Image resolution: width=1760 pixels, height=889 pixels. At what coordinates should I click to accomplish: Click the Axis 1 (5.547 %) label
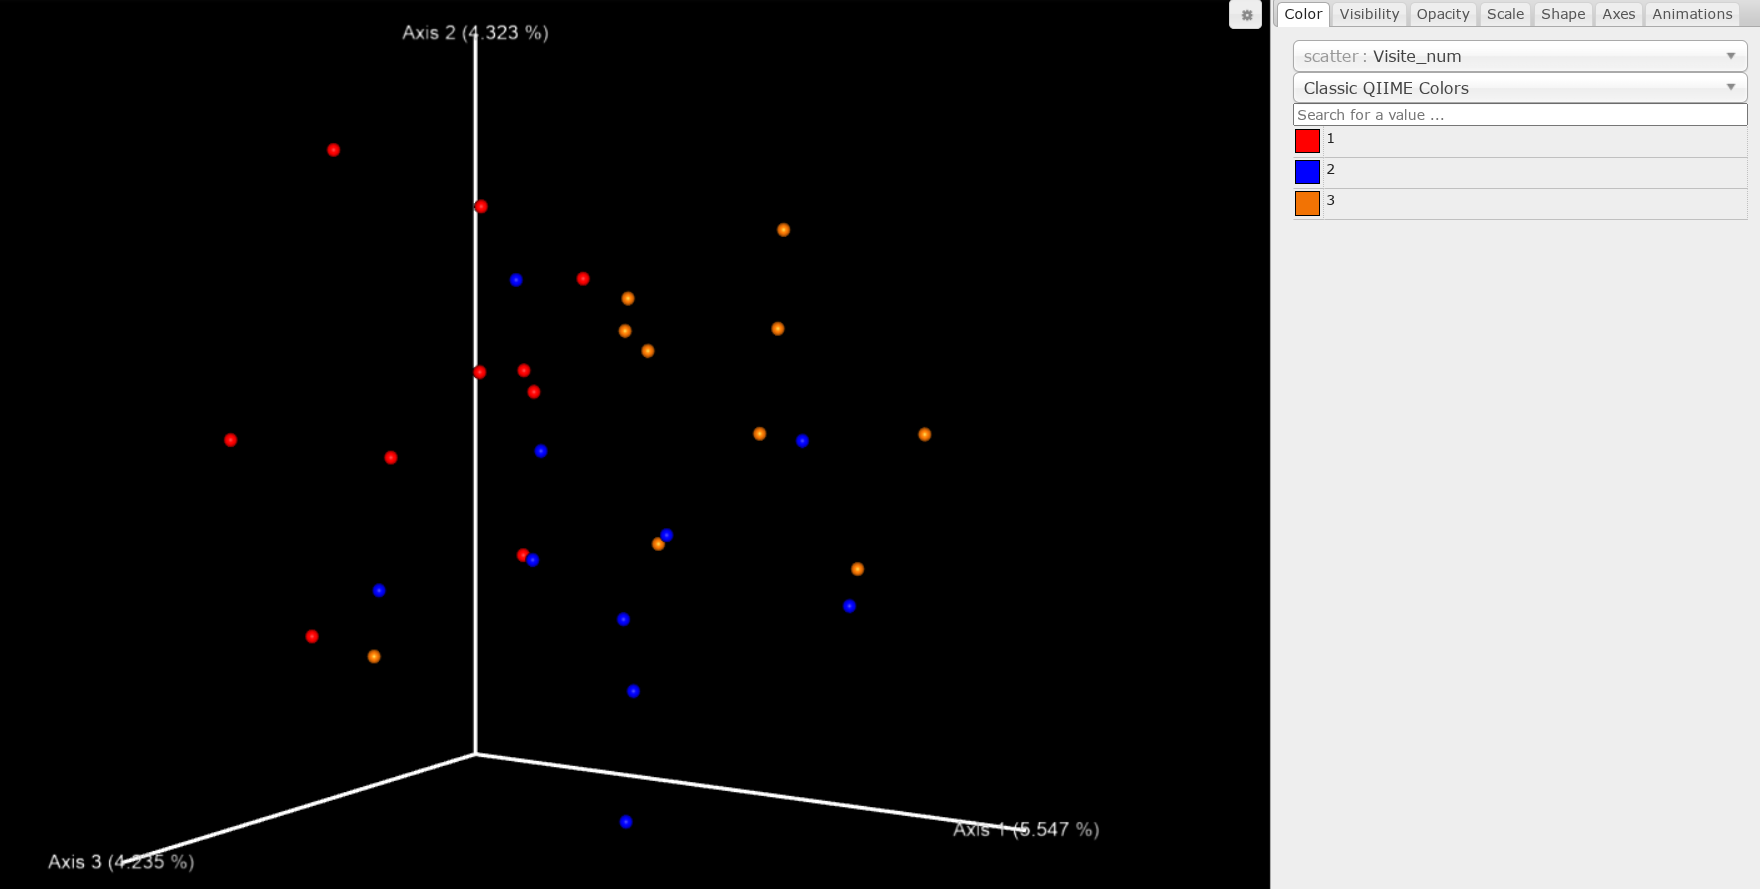1025,829
